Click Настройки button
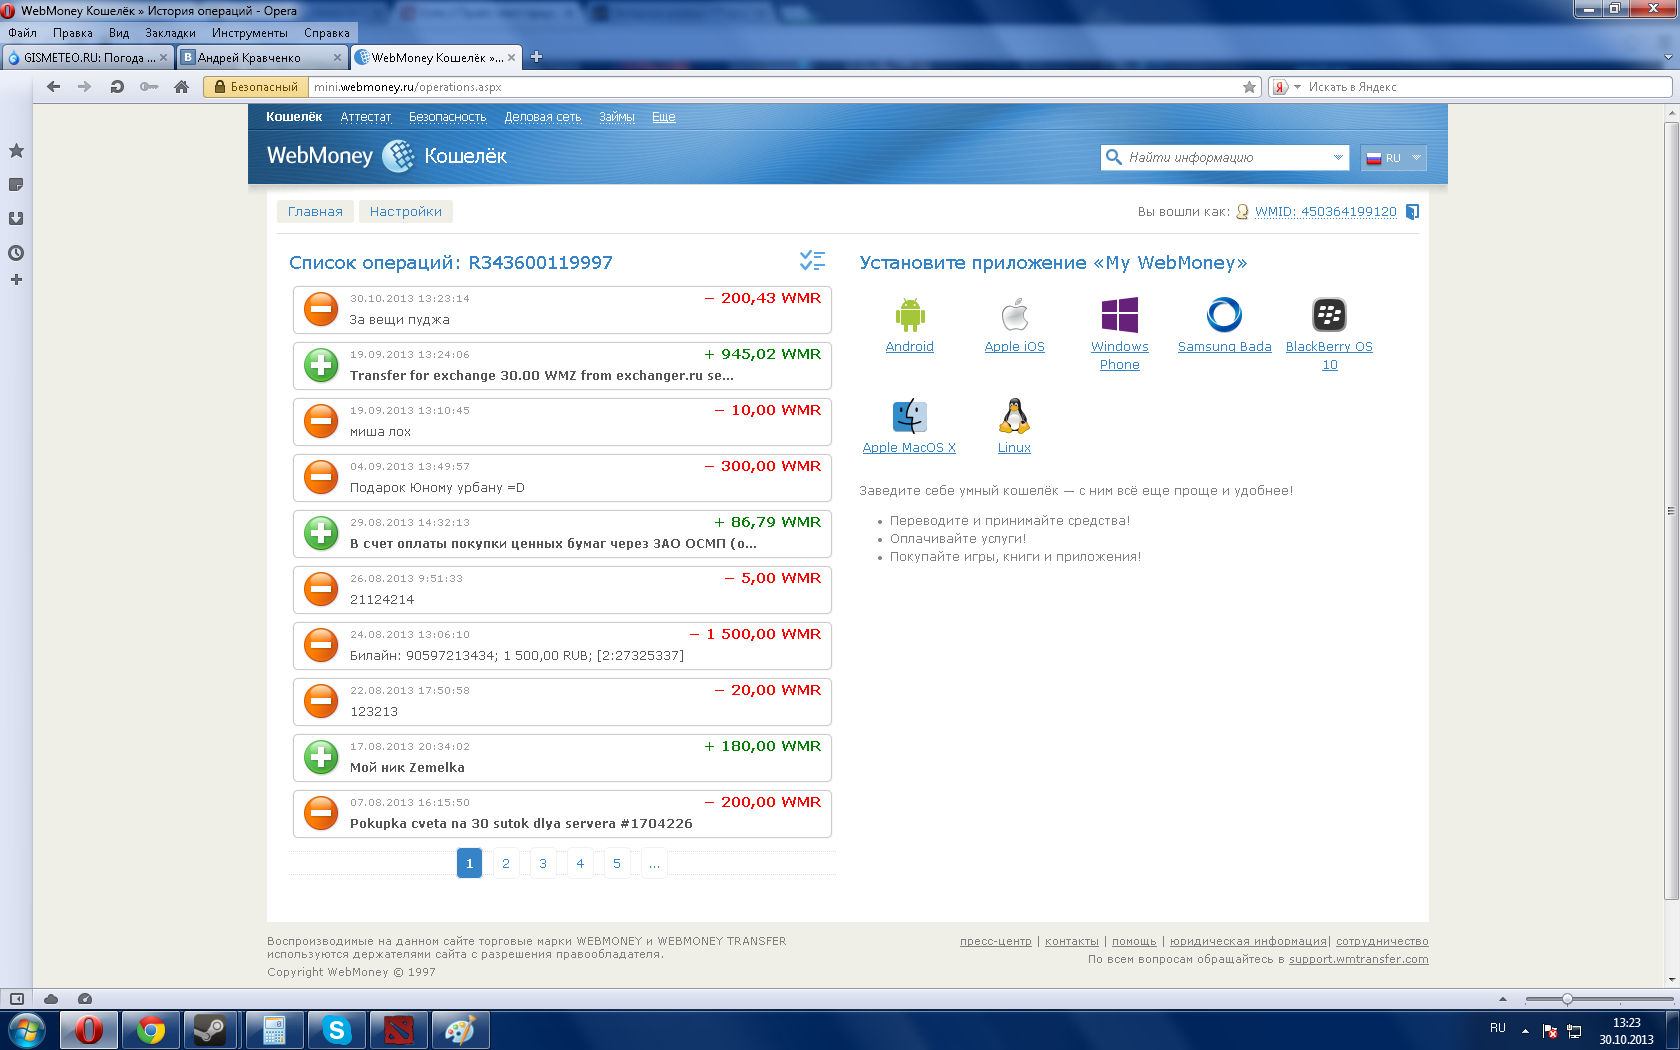1680x1050 pixels. (406, 211)
